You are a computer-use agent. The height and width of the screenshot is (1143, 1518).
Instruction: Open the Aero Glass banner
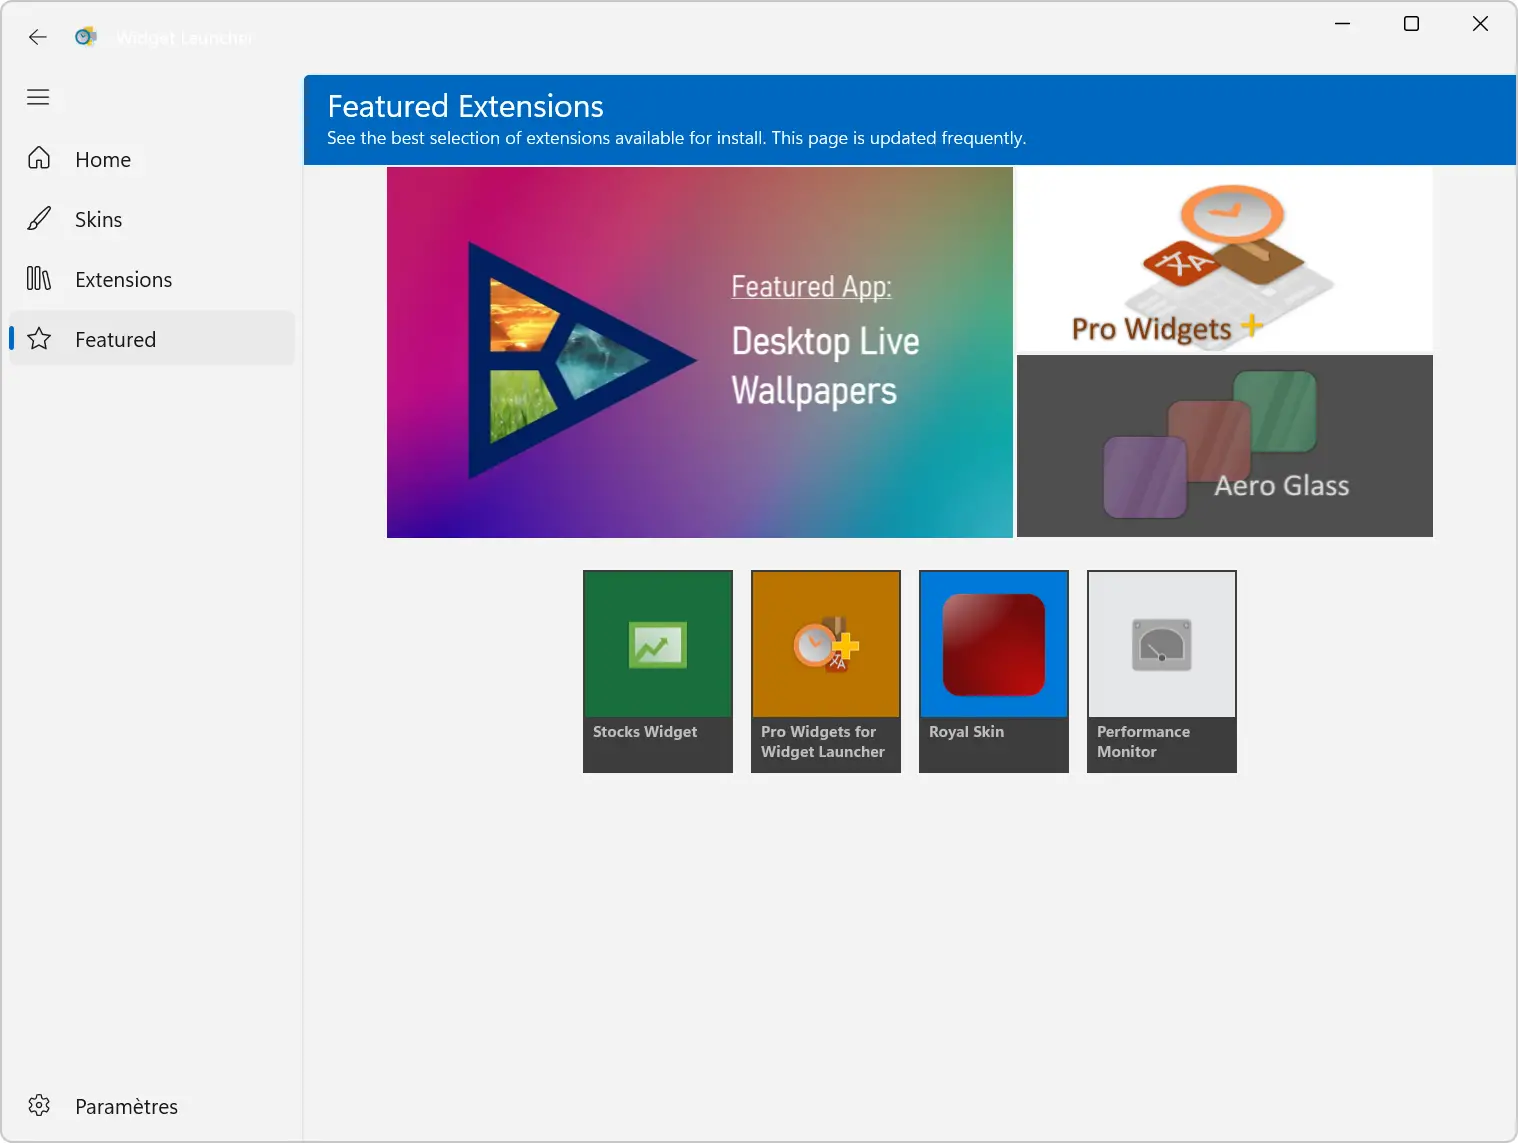(1225, 446)
